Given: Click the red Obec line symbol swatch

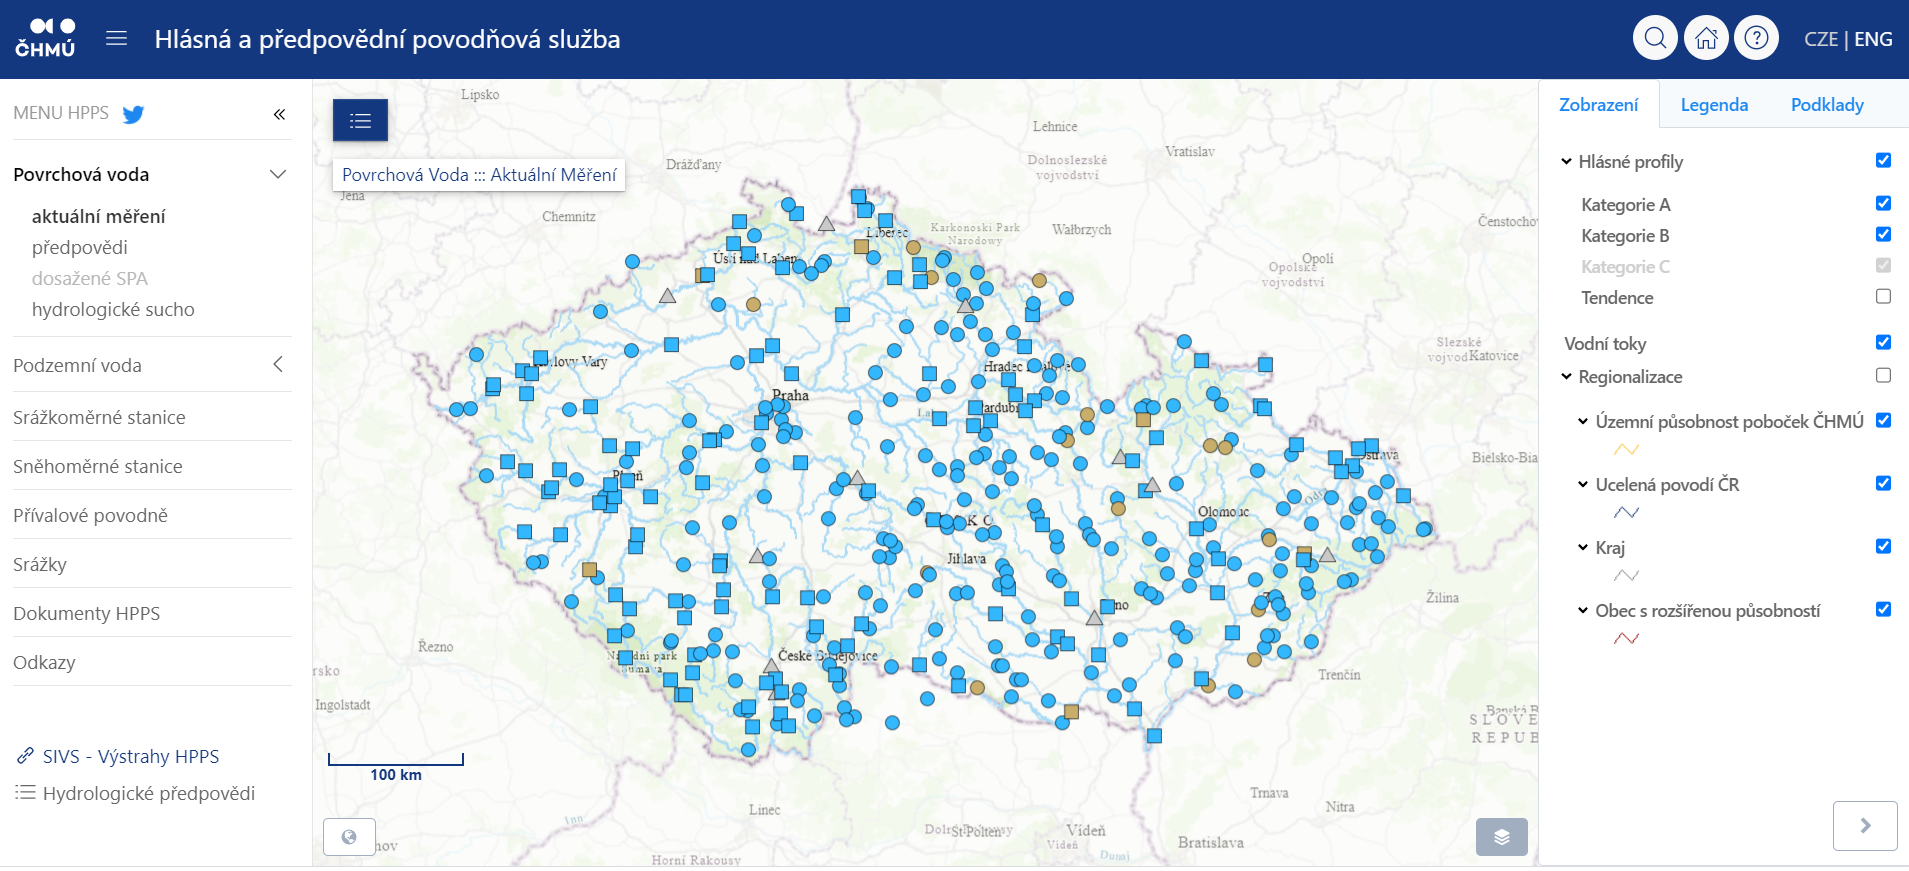Looking at the screenshot, I should click(1626, 639).
